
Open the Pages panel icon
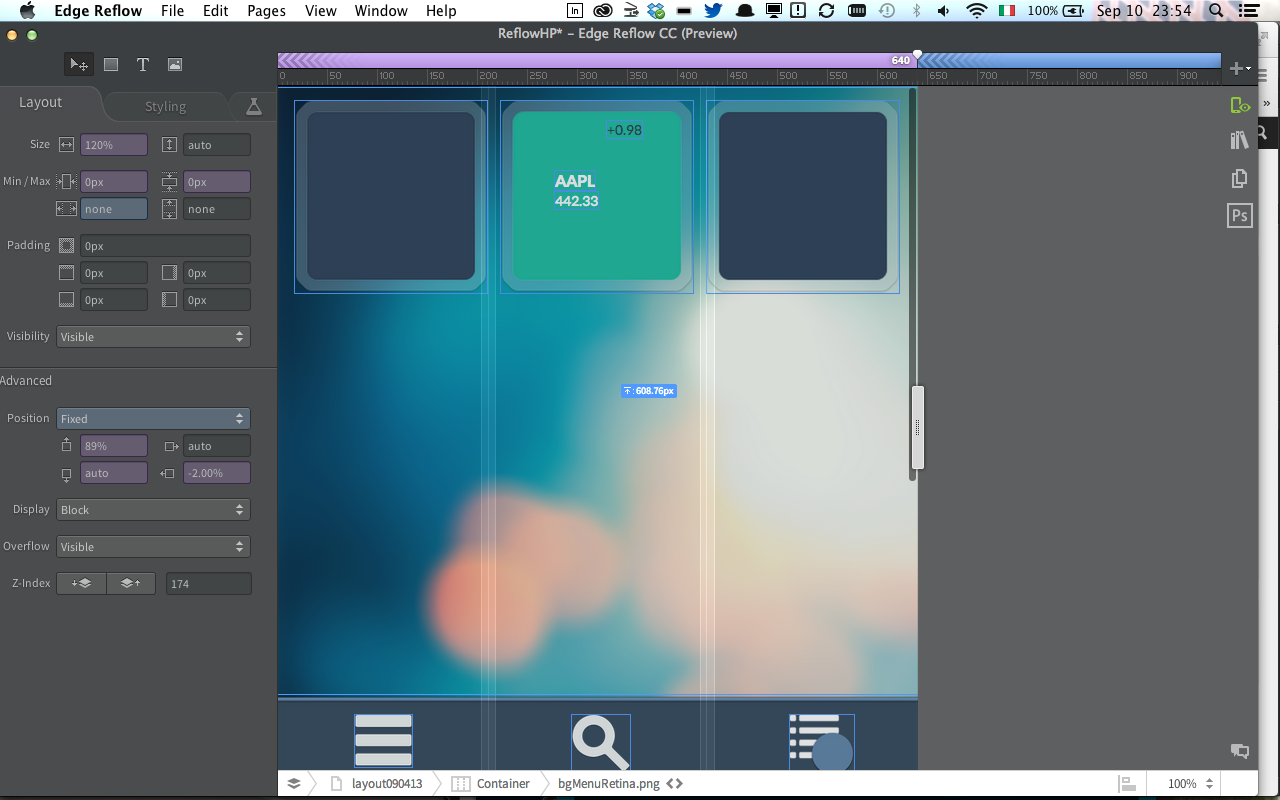[x=1240, y=178]
